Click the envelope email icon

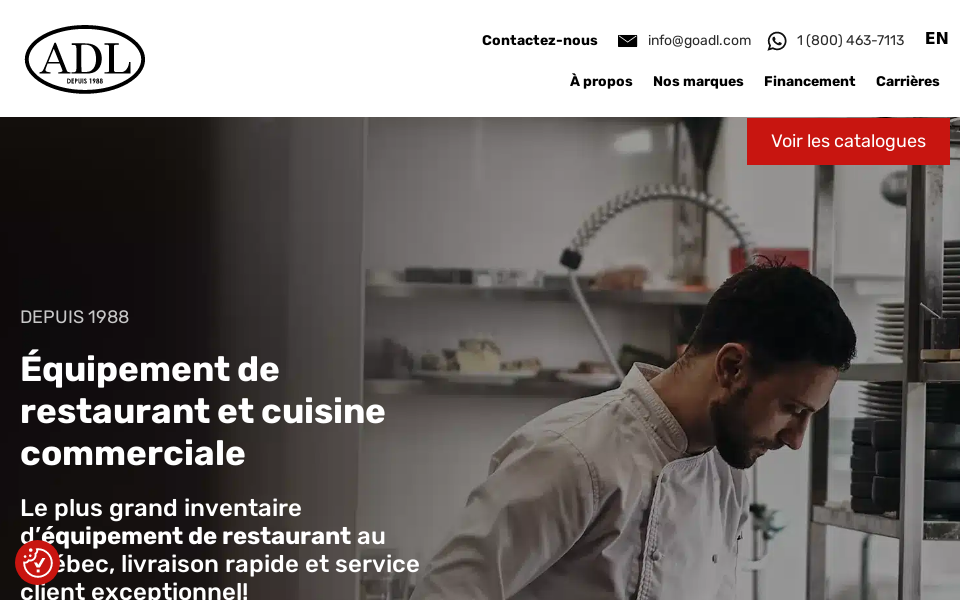pyautogui.click(x=627, y=40)
